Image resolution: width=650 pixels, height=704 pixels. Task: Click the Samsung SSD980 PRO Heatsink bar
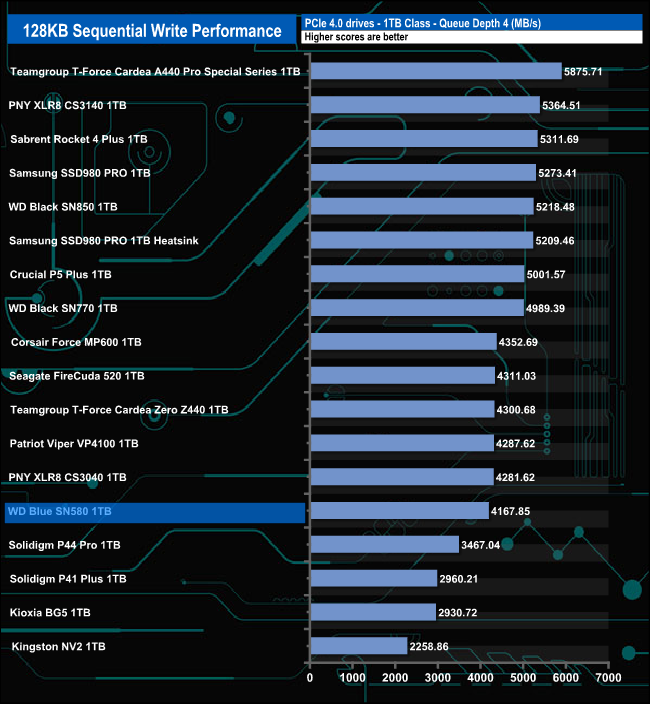(422, 240)
